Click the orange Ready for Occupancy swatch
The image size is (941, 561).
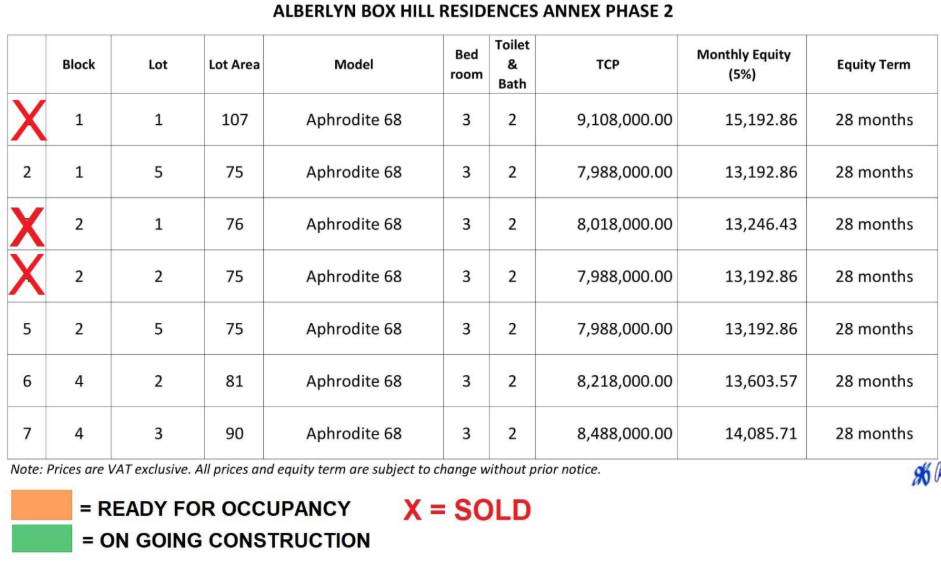tap(41, 506)
